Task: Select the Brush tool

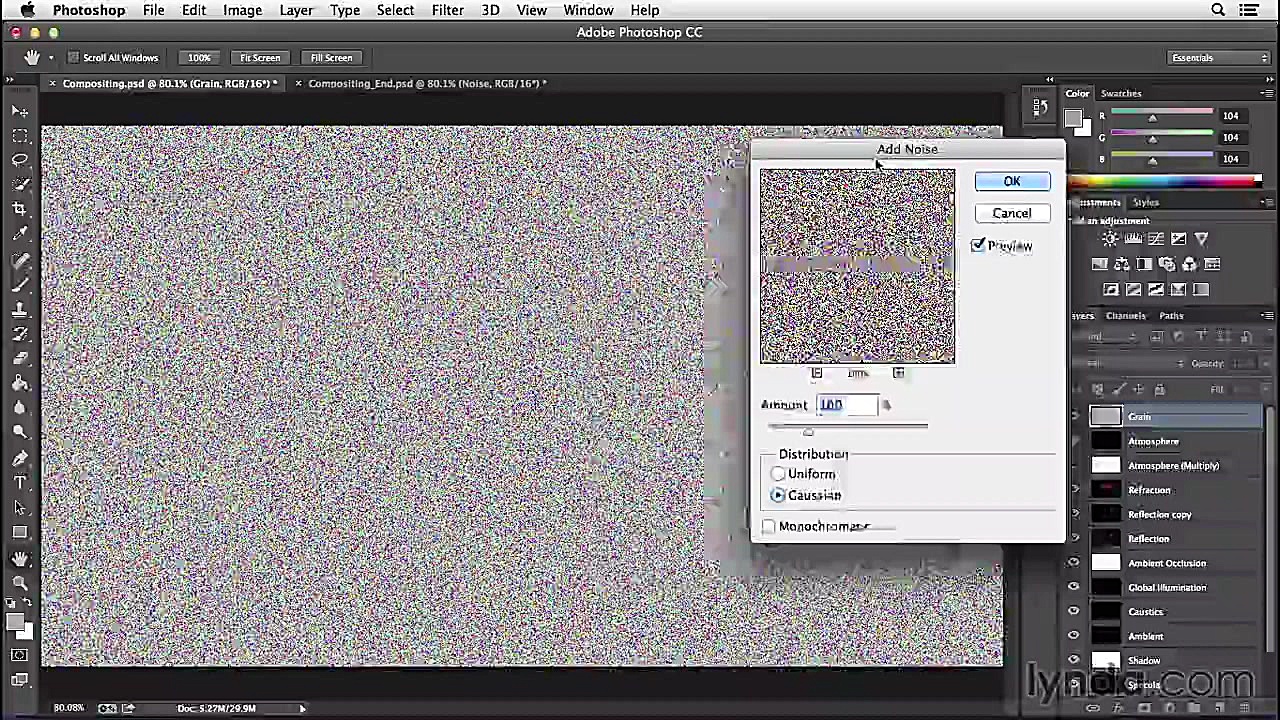Action: [20, 284]
